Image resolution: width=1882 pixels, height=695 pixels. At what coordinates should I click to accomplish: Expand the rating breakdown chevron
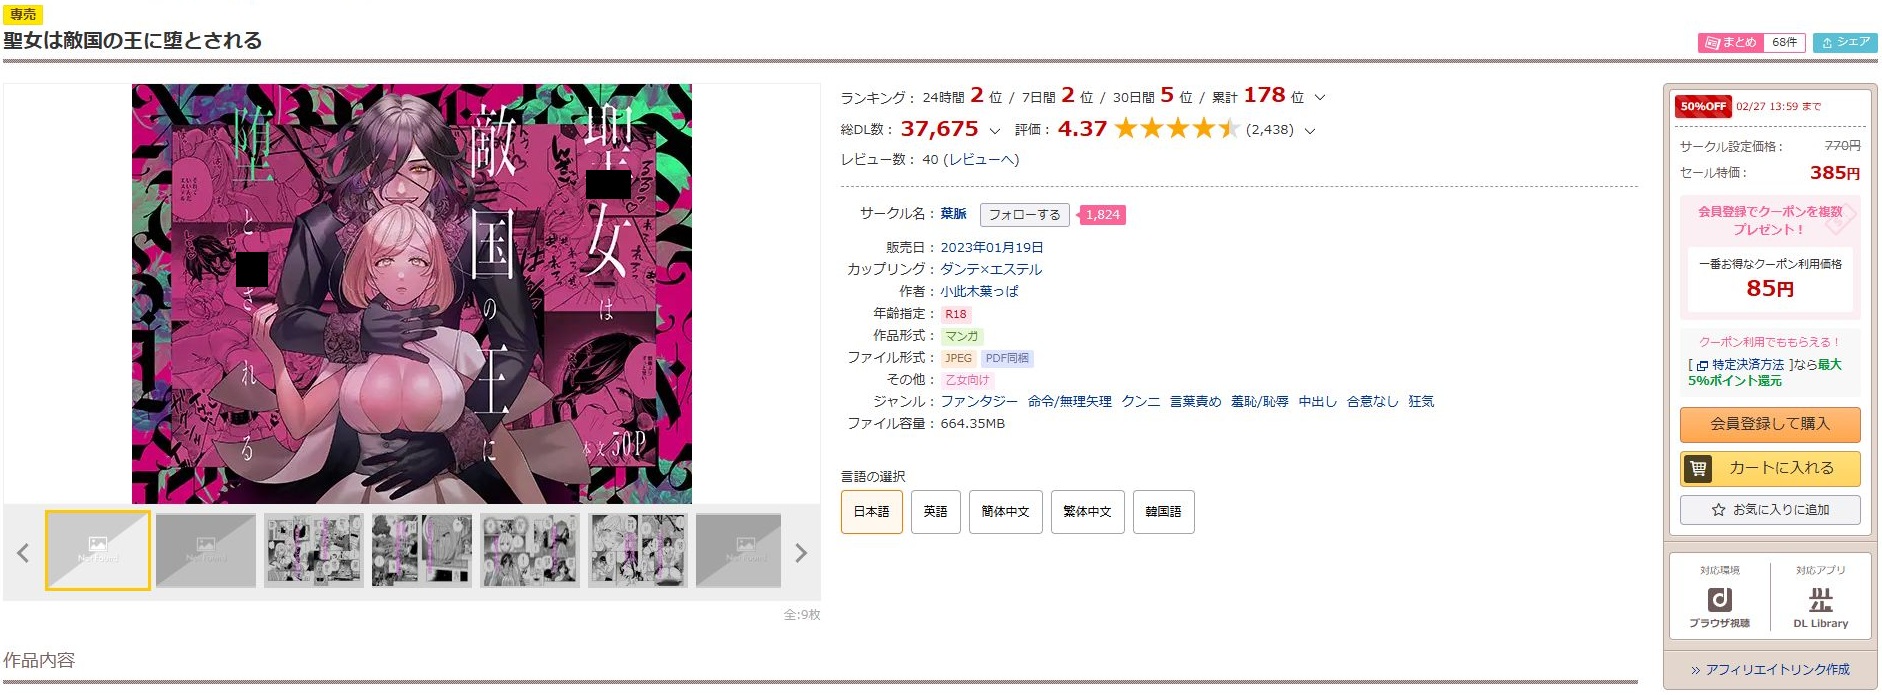(x=1310, y=131)
